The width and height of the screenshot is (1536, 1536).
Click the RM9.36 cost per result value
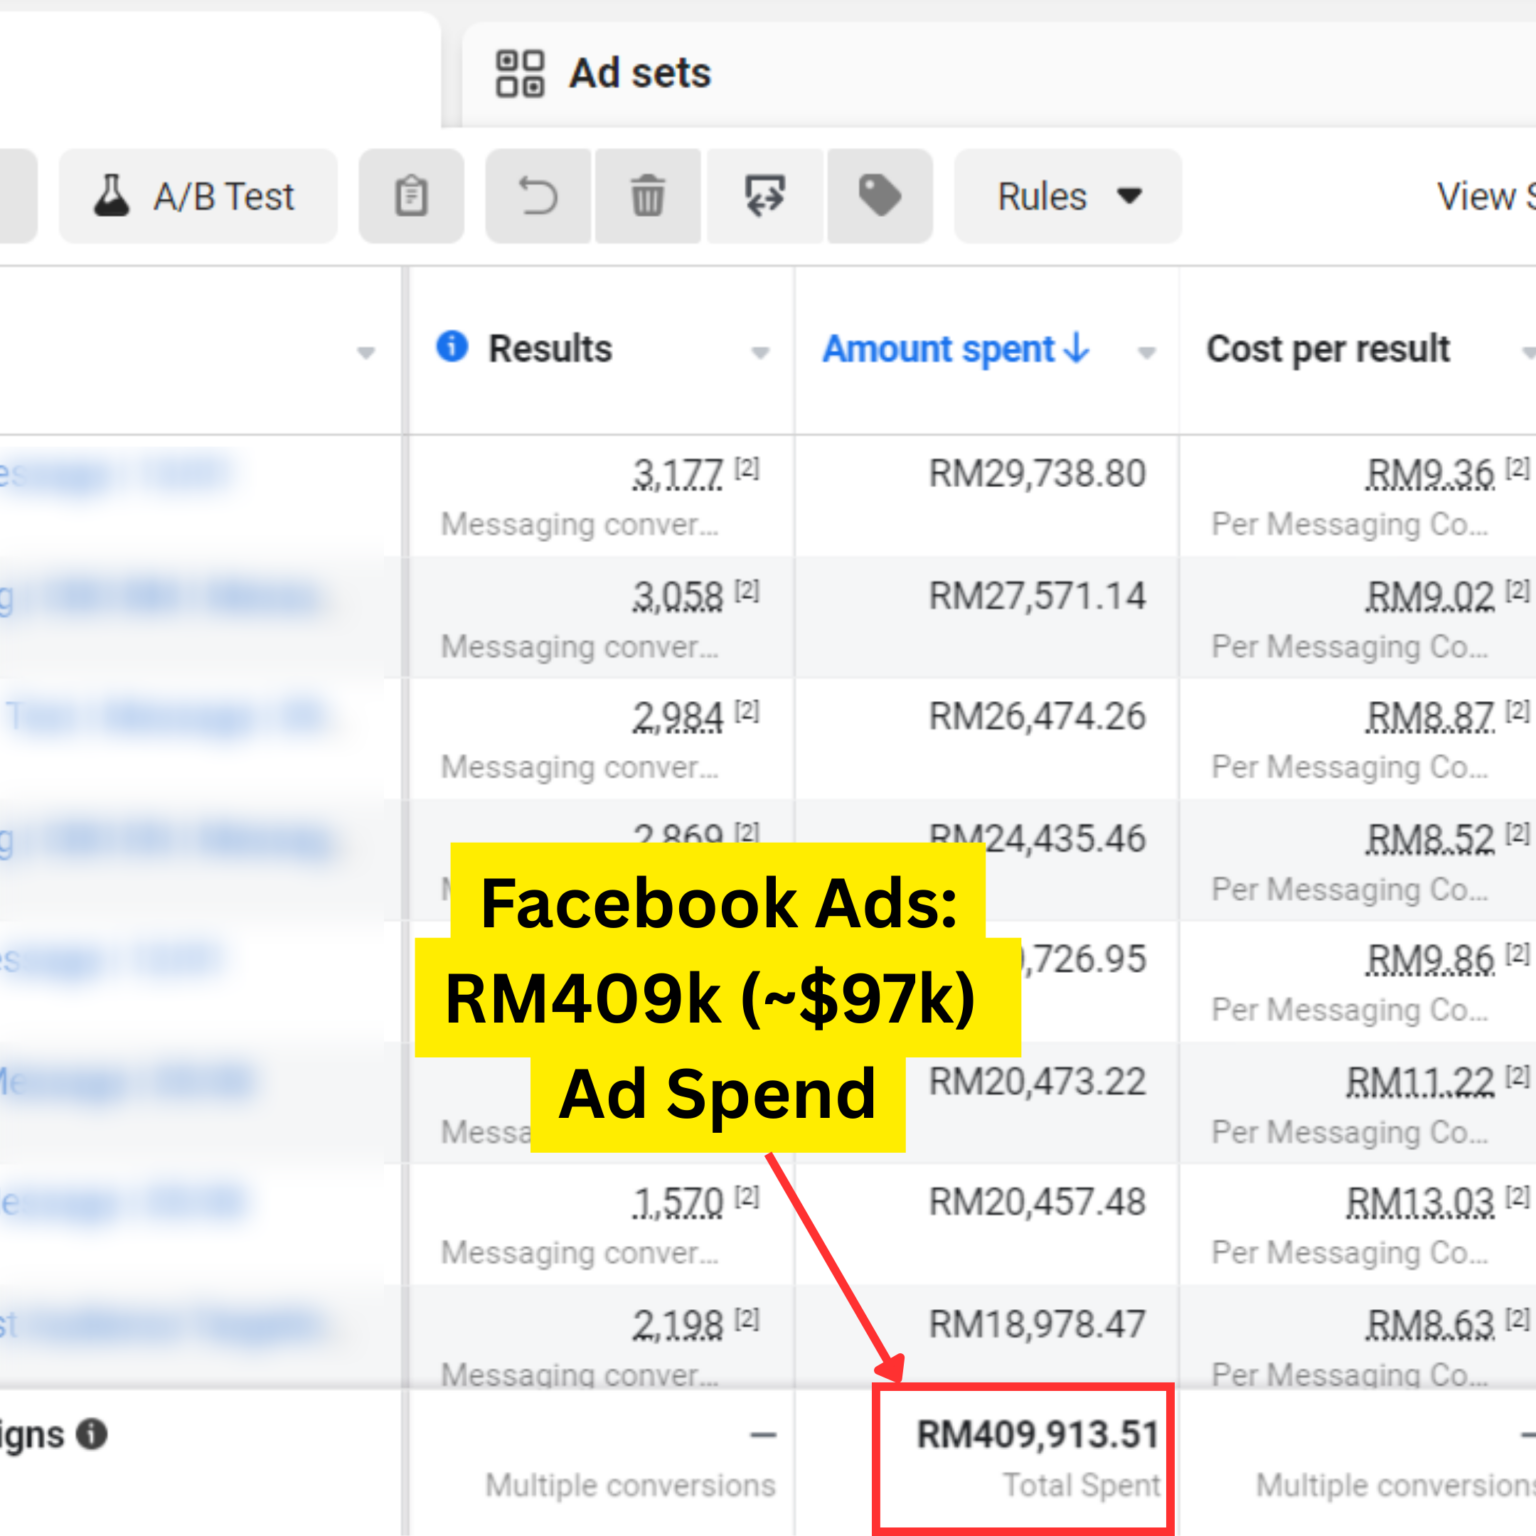(x=1429, y=474)
